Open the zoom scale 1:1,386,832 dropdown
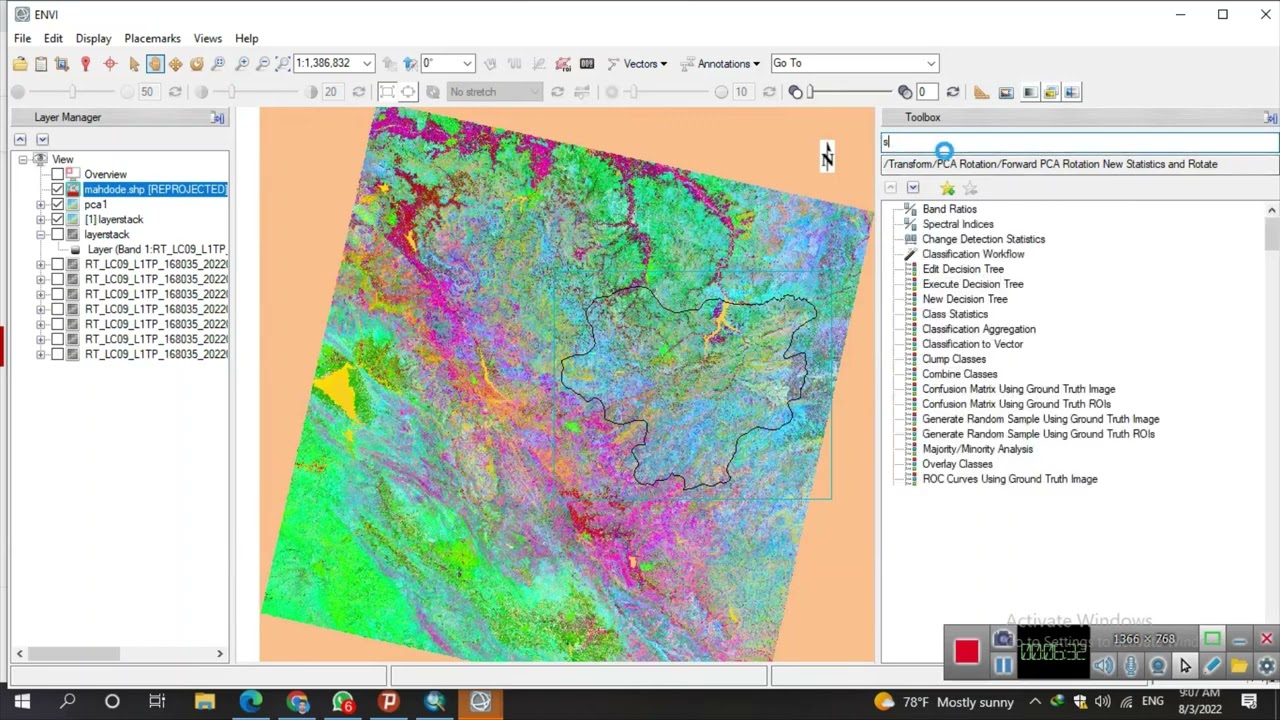Screen dimensions: 1280x720 367,64
